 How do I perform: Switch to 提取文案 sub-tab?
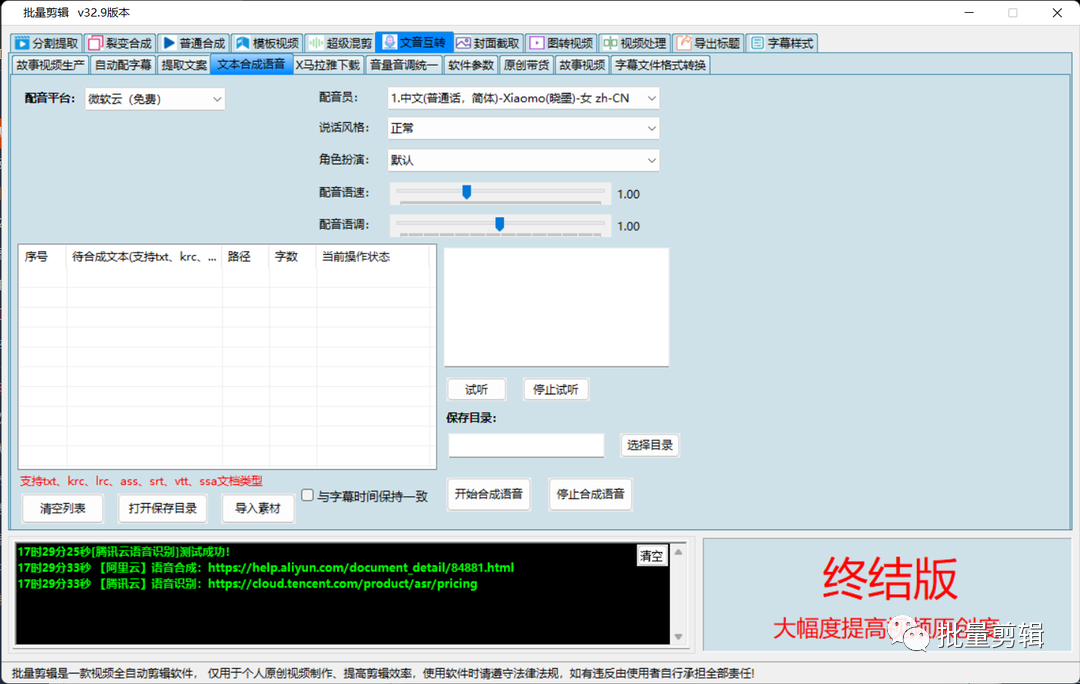pyautogui.click(x=184, y=65)
